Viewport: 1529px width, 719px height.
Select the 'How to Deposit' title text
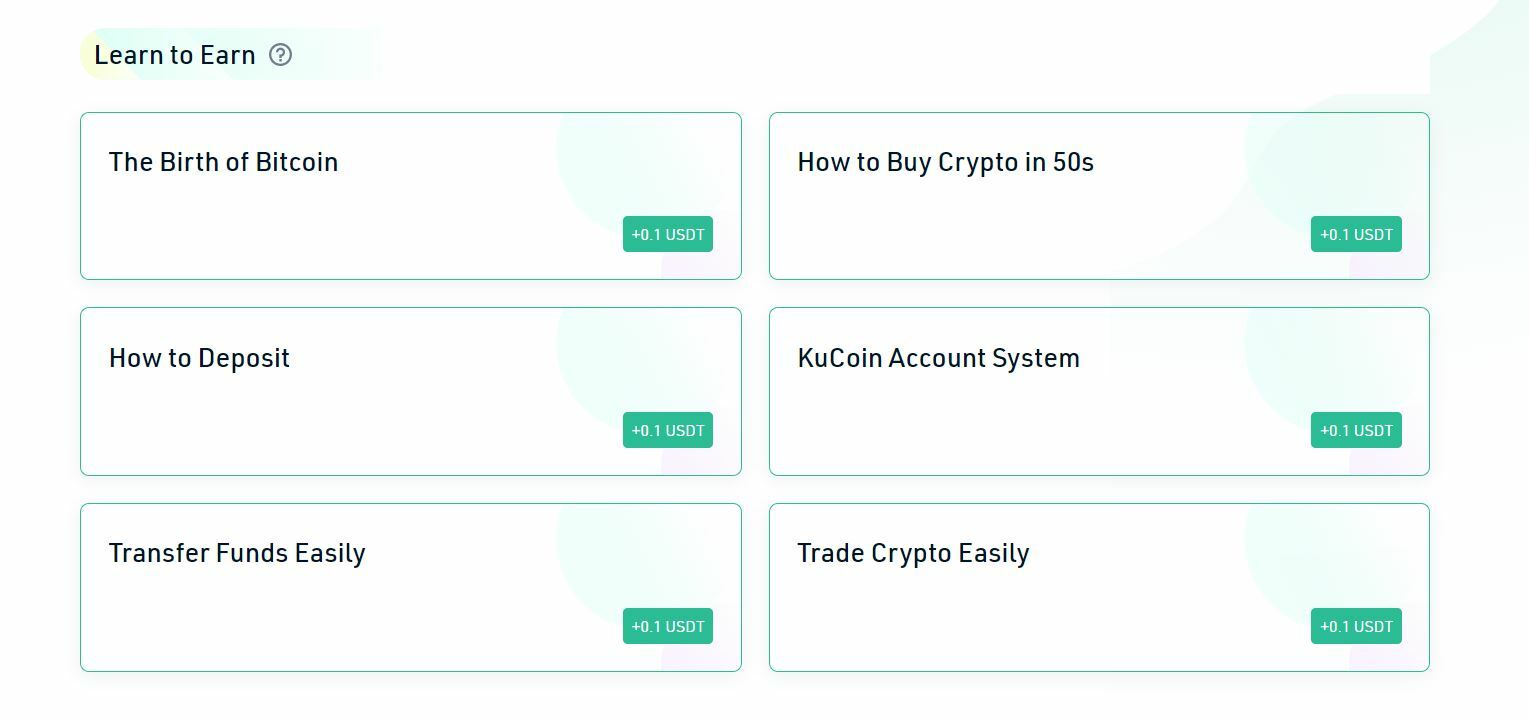[199, 359]
